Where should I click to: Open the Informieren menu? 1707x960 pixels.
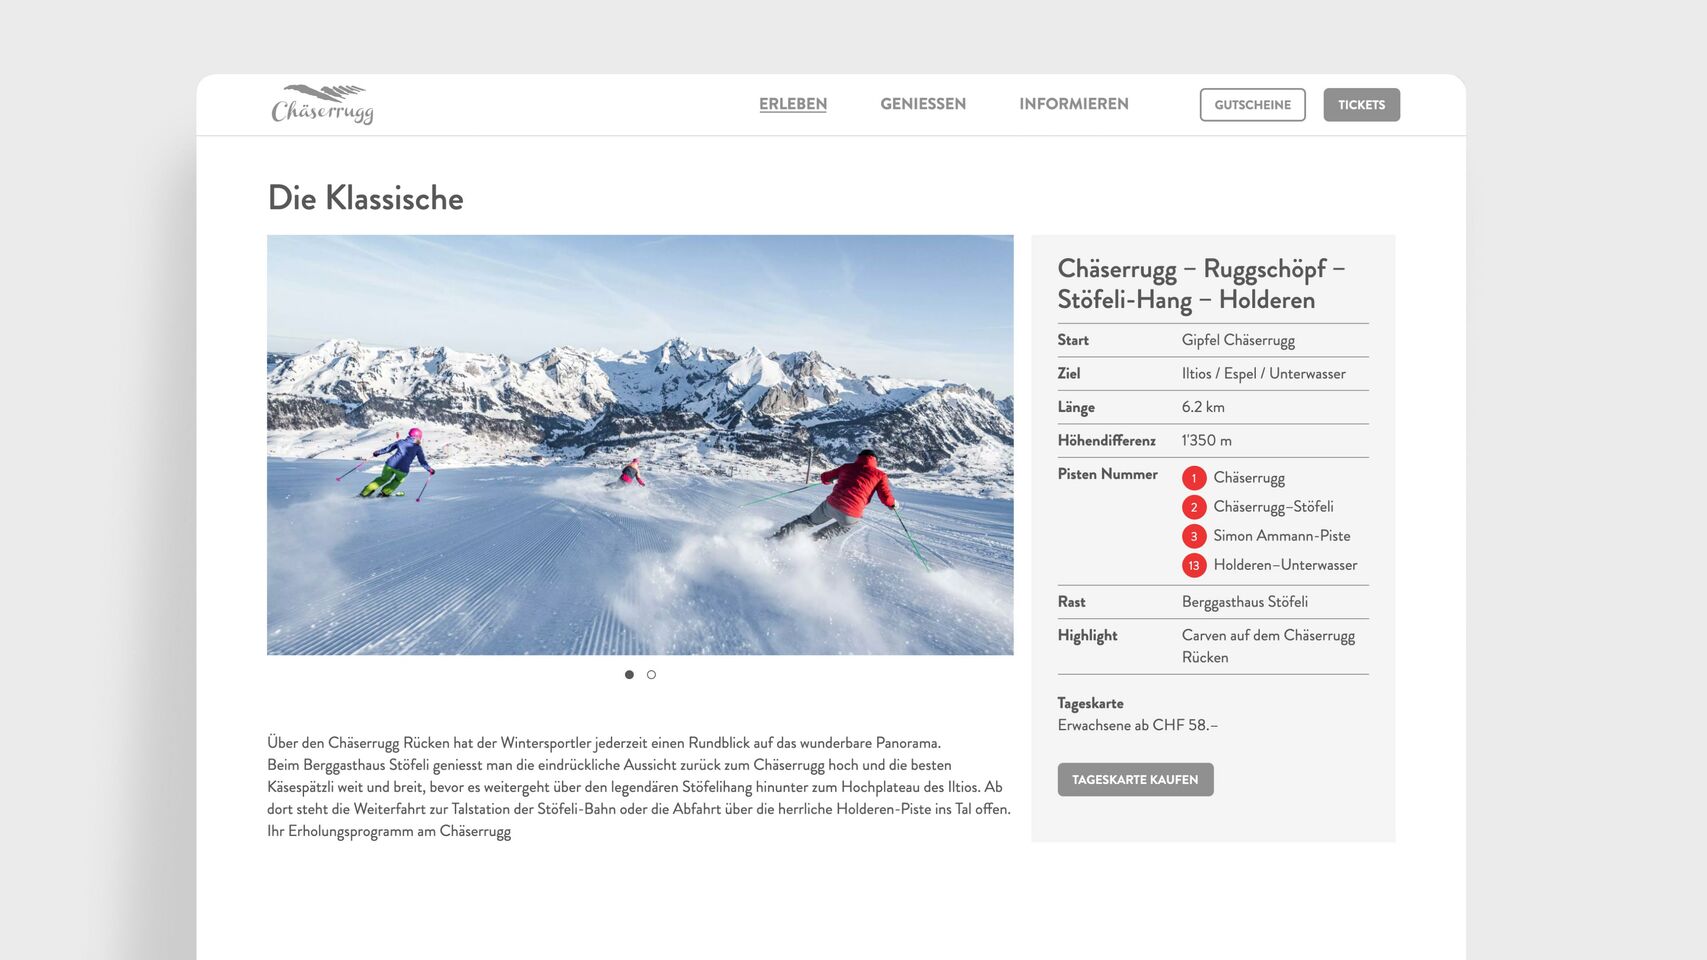point(1074,104)
